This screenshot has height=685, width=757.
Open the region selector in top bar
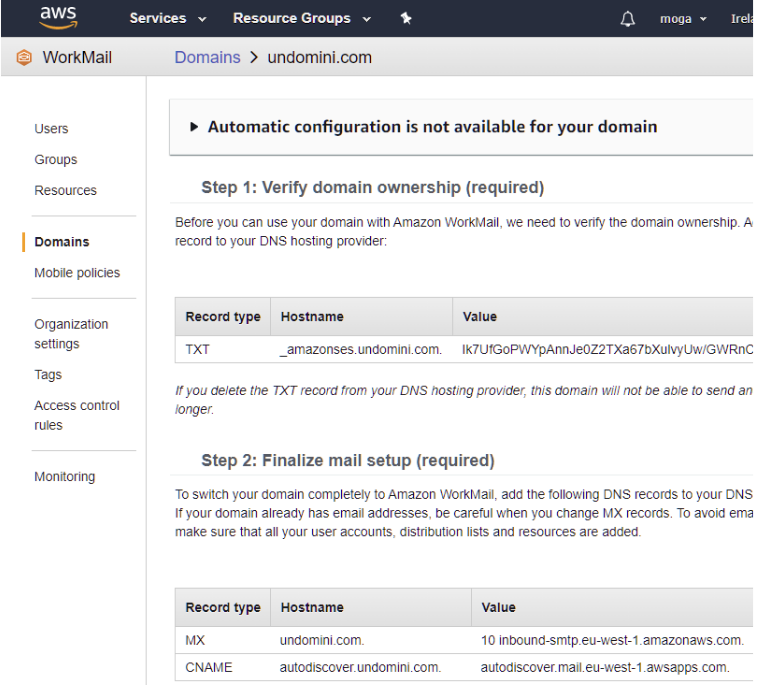pos(742,19)
